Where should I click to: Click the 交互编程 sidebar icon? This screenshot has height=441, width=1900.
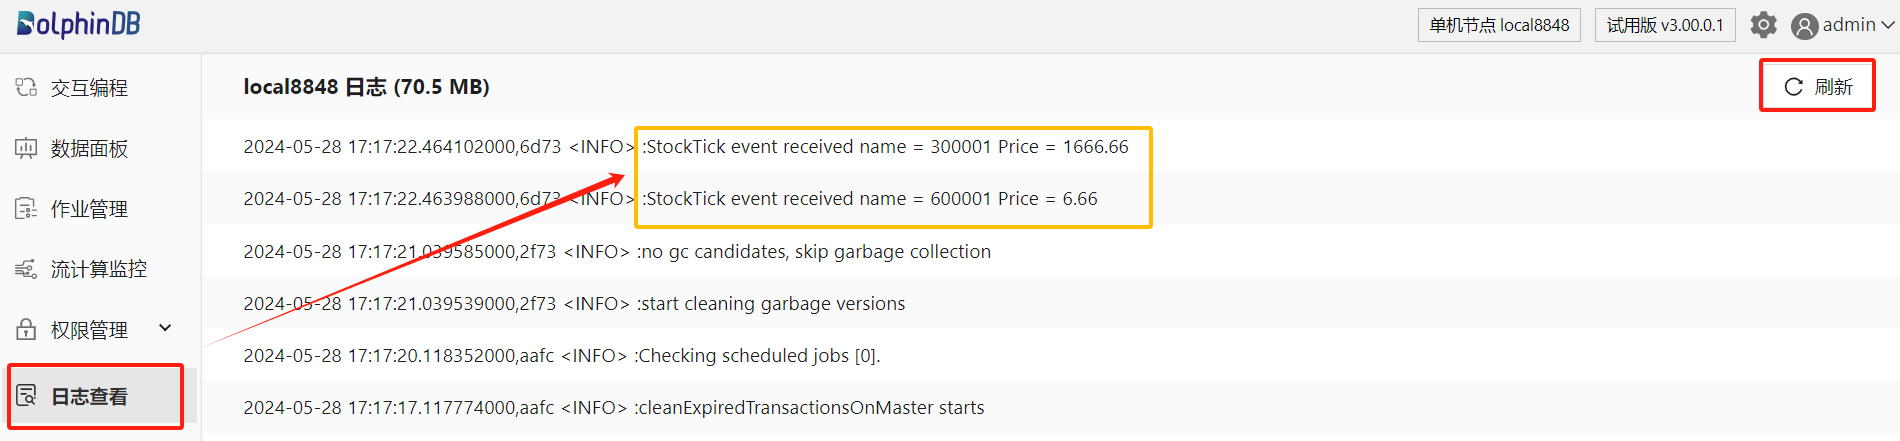tap(26, 88)
